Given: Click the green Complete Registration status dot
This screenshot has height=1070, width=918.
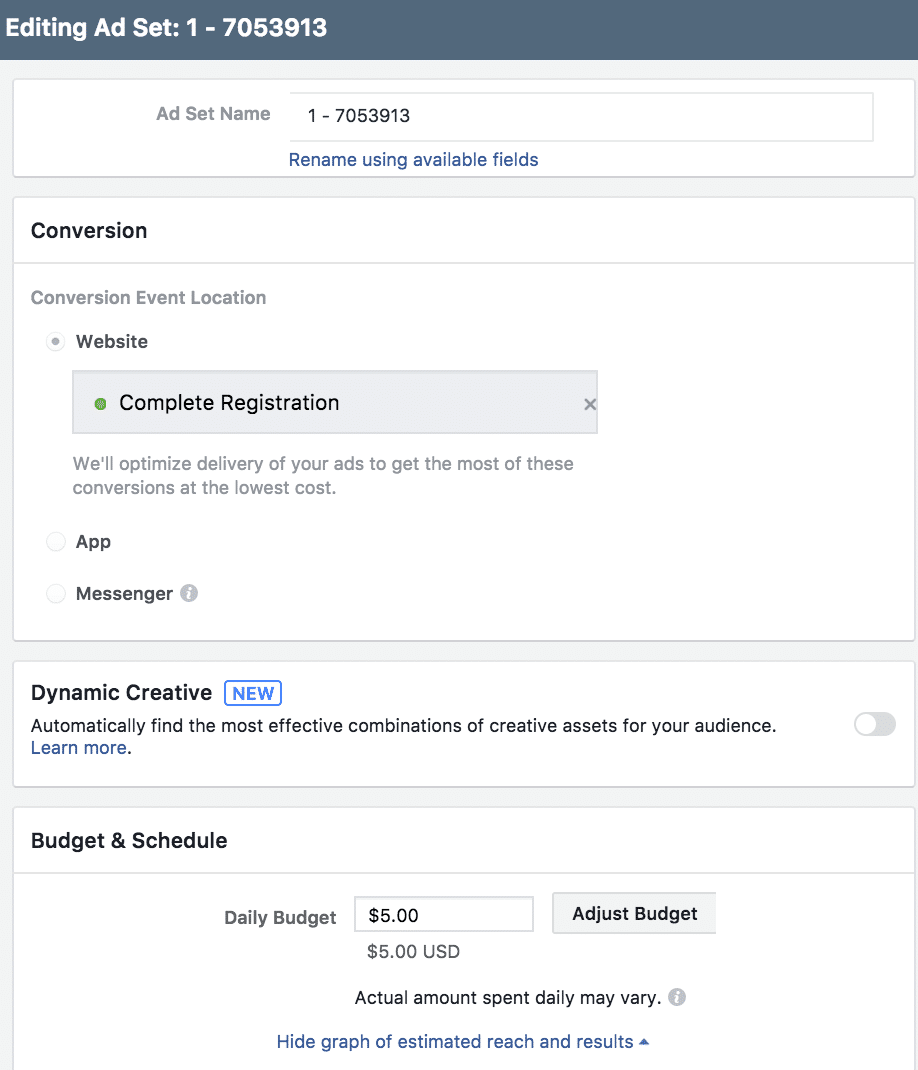Looking at the screenshot, I should click(x=100, y=403).
